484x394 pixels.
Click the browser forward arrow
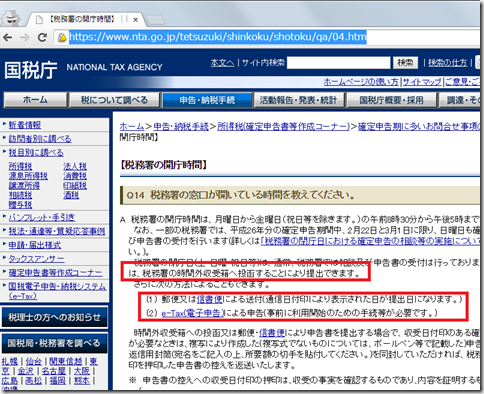[x=25, y=37]
